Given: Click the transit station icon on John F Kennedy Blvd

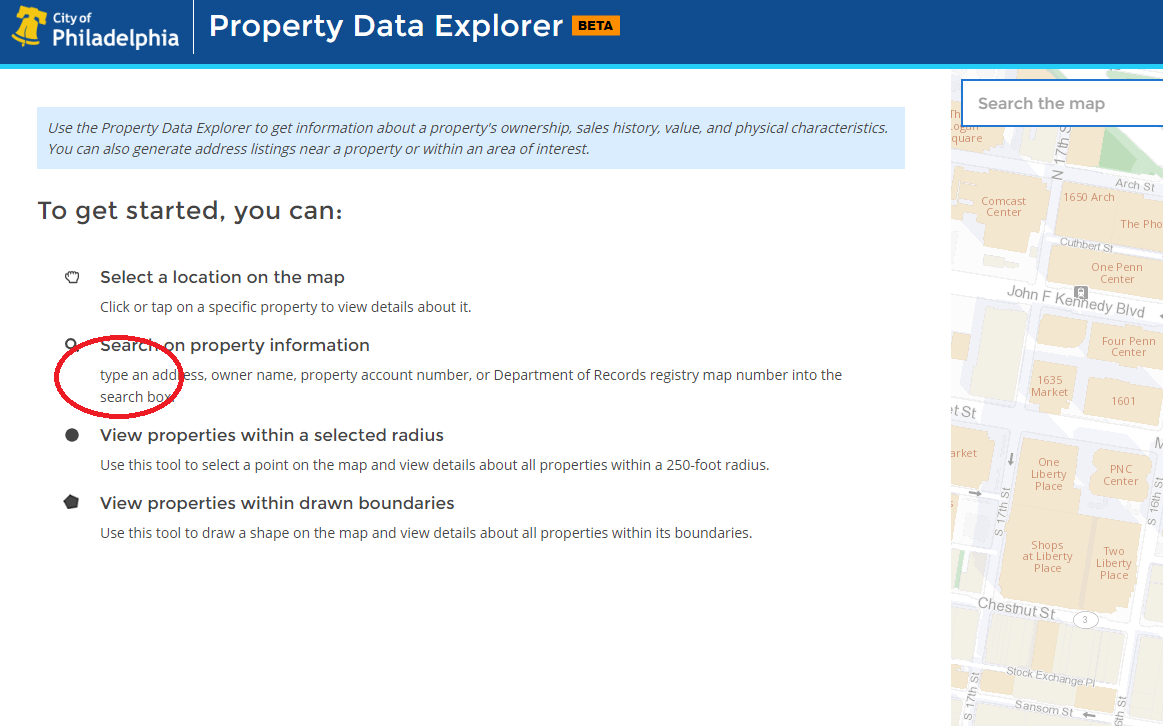Looking at the screenshot, I should coord(1081,293).
